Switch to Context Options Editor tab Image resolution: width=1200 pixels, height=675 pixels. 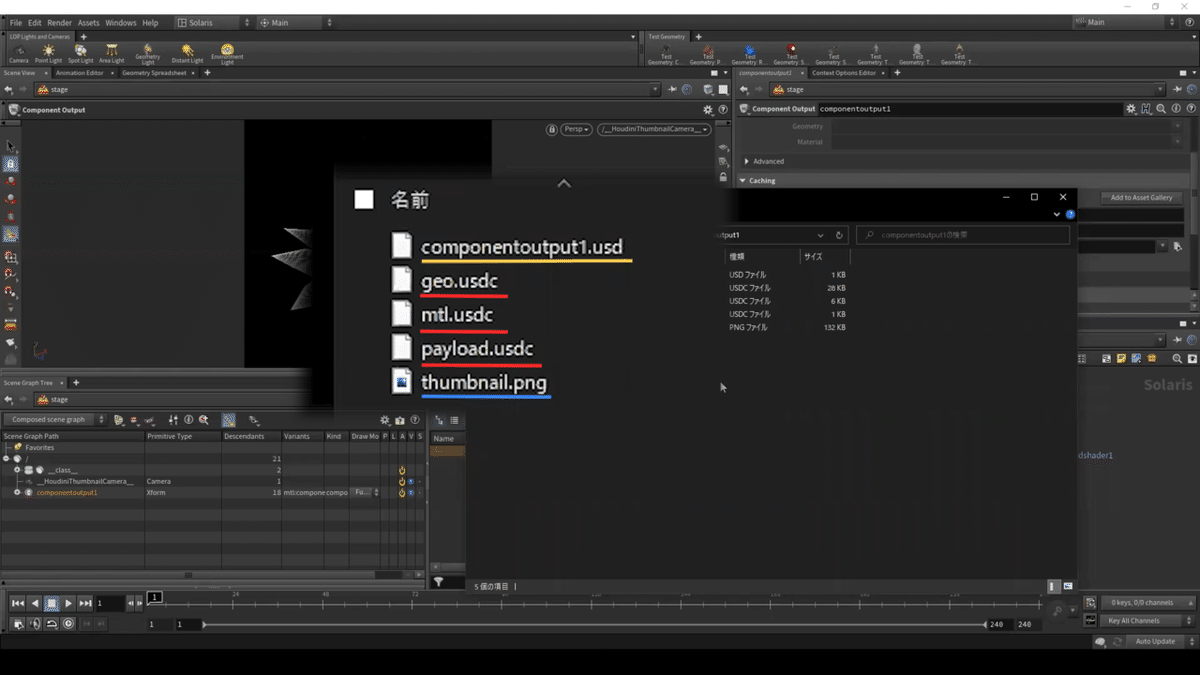tap(844, 73)
